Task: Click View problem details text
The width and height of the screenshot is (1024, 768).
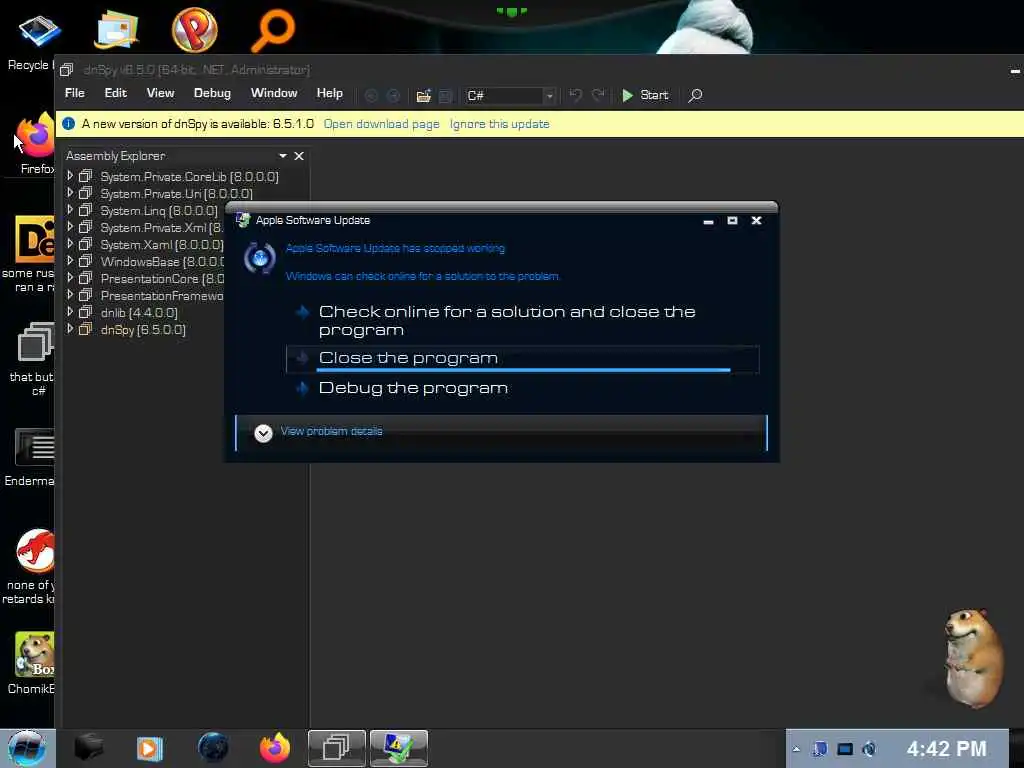Action: 331,431
